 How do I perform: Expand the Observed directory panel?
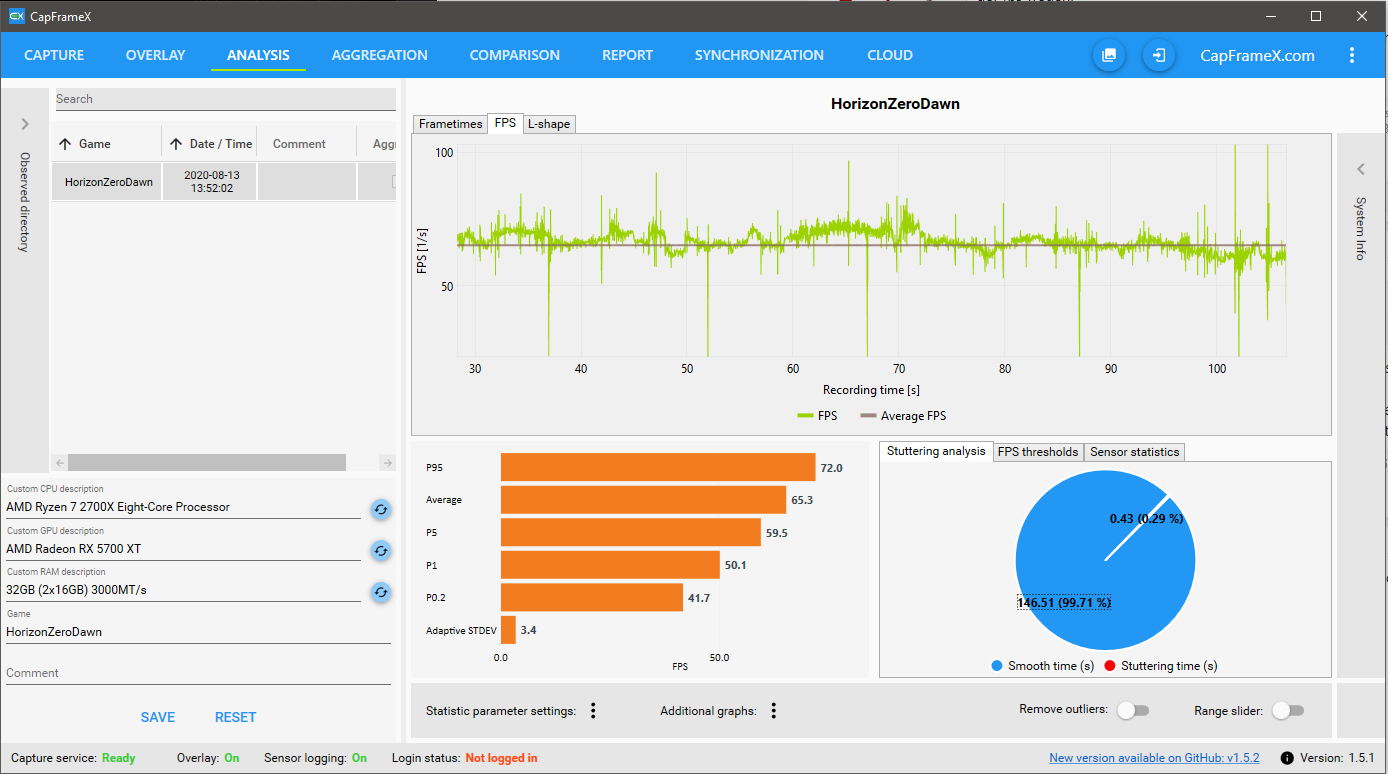tap(25, 124)
